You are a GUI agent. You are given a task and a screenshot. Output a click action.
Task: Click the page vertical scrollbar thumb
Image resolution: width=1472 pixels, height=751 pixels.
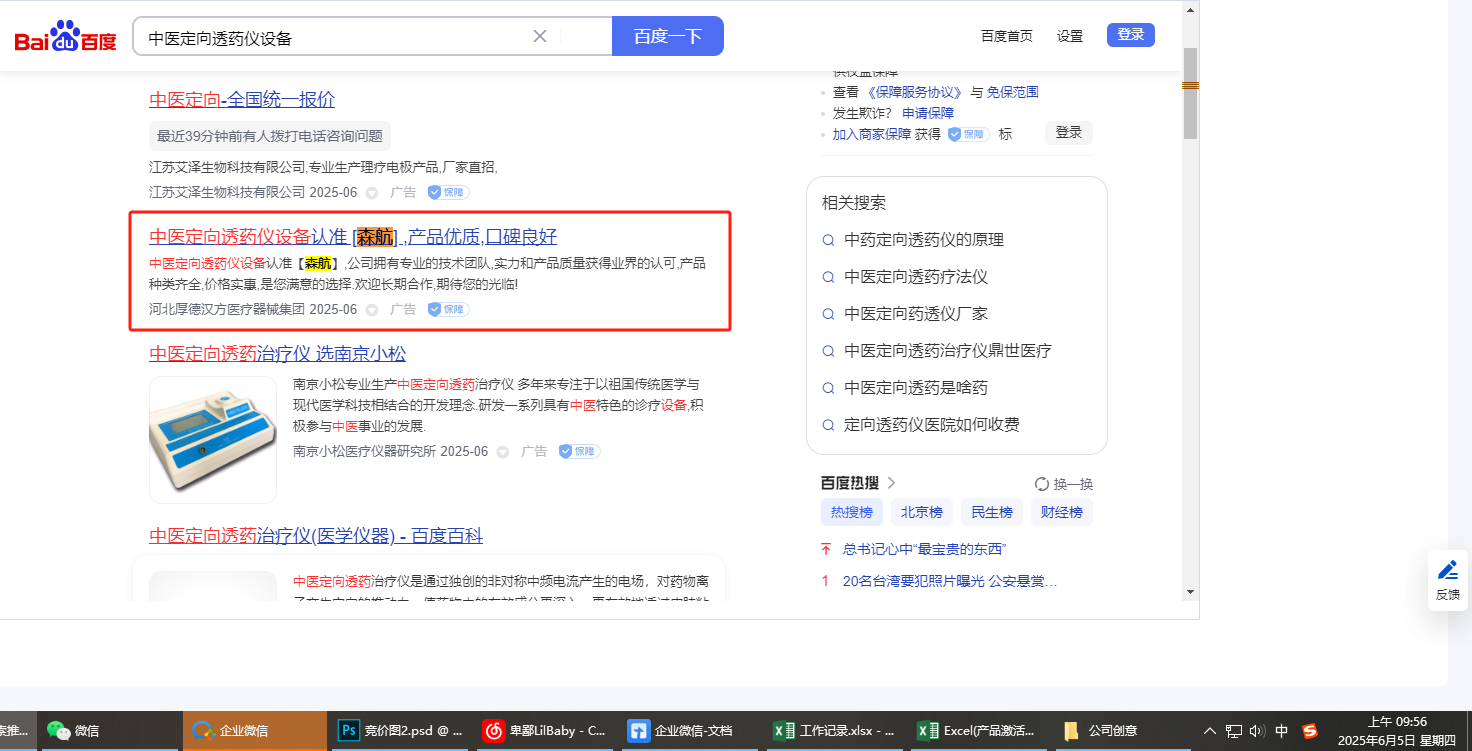tap(1190, 93)
